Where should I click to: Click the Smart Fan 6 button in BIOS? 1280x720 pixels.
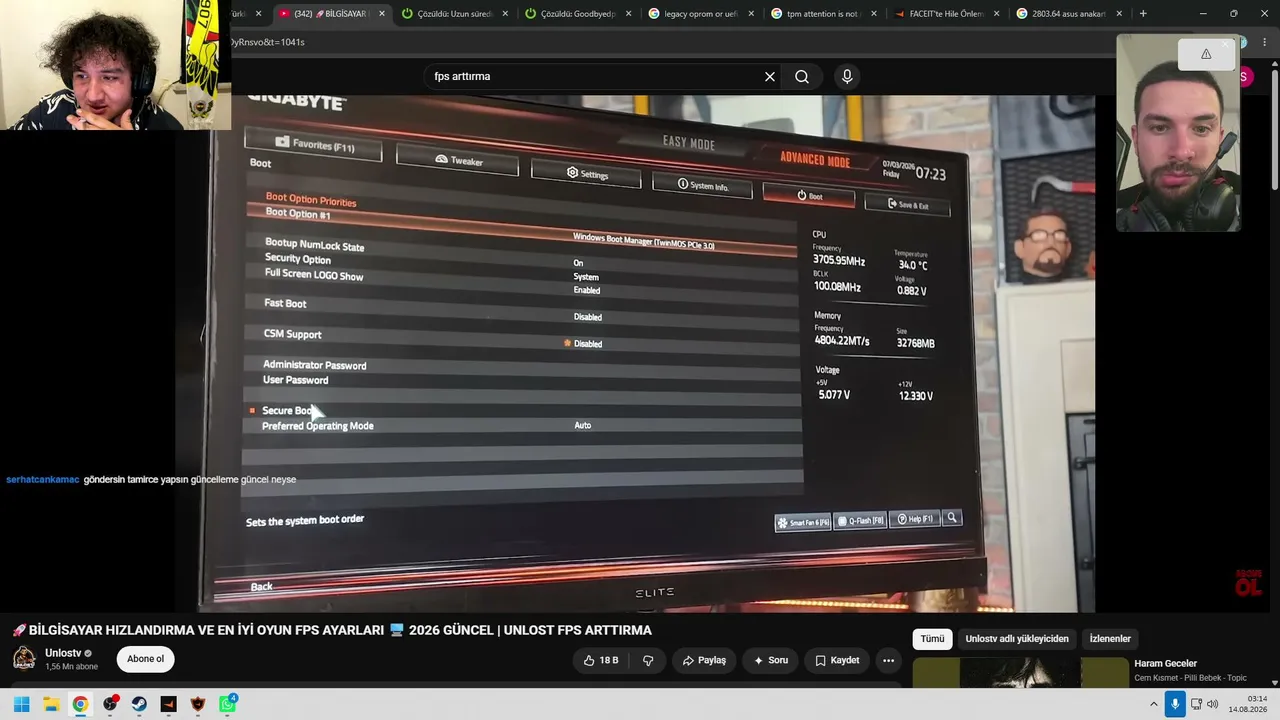pyautogui.click(x=803, y=522)
